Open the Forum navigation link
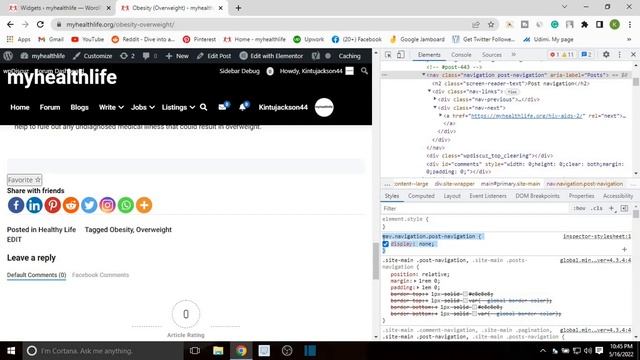This screenshot has height=360, width=640. pyautogui.click(x=50, y=107)
